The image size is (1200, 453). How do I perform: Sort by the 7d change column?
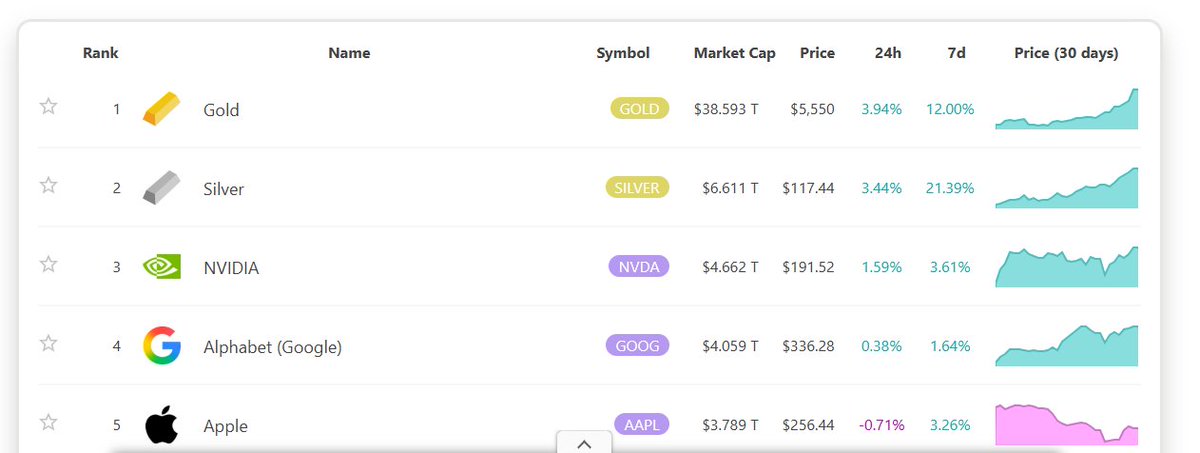[956, 53]
